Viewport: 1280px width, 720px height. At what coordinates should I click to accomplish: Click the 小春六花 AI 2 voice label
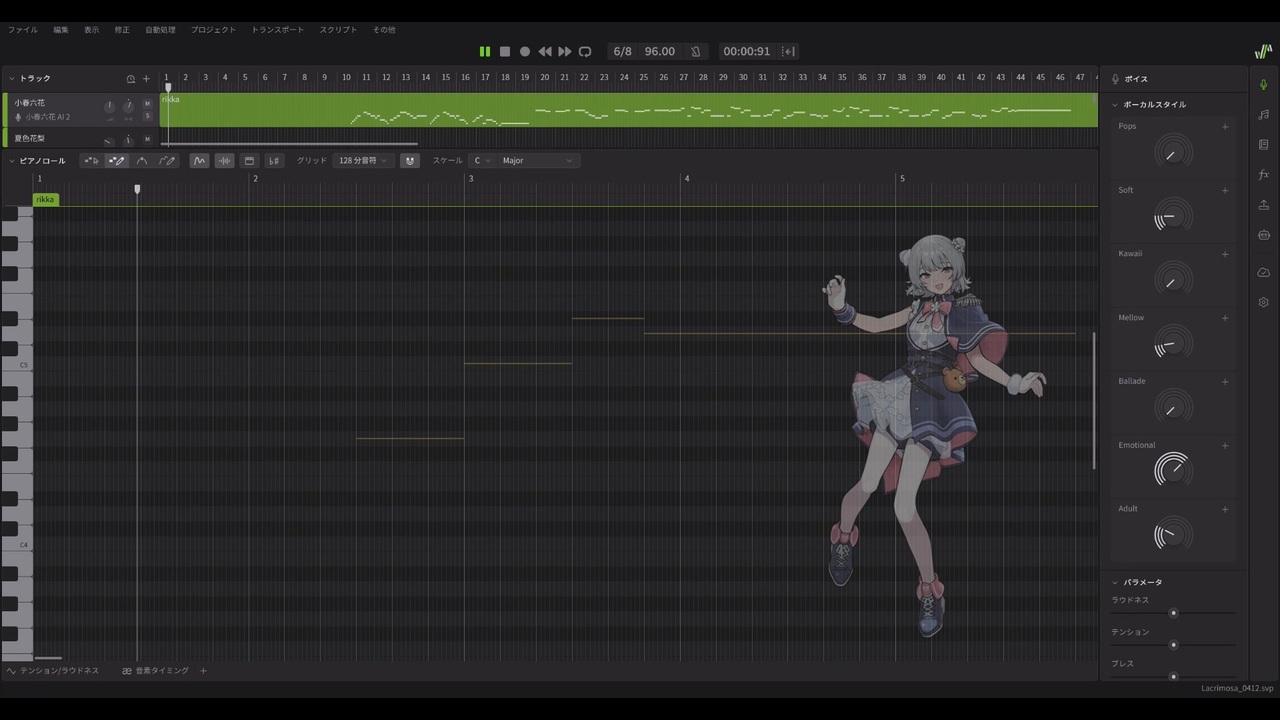point(48,117)
